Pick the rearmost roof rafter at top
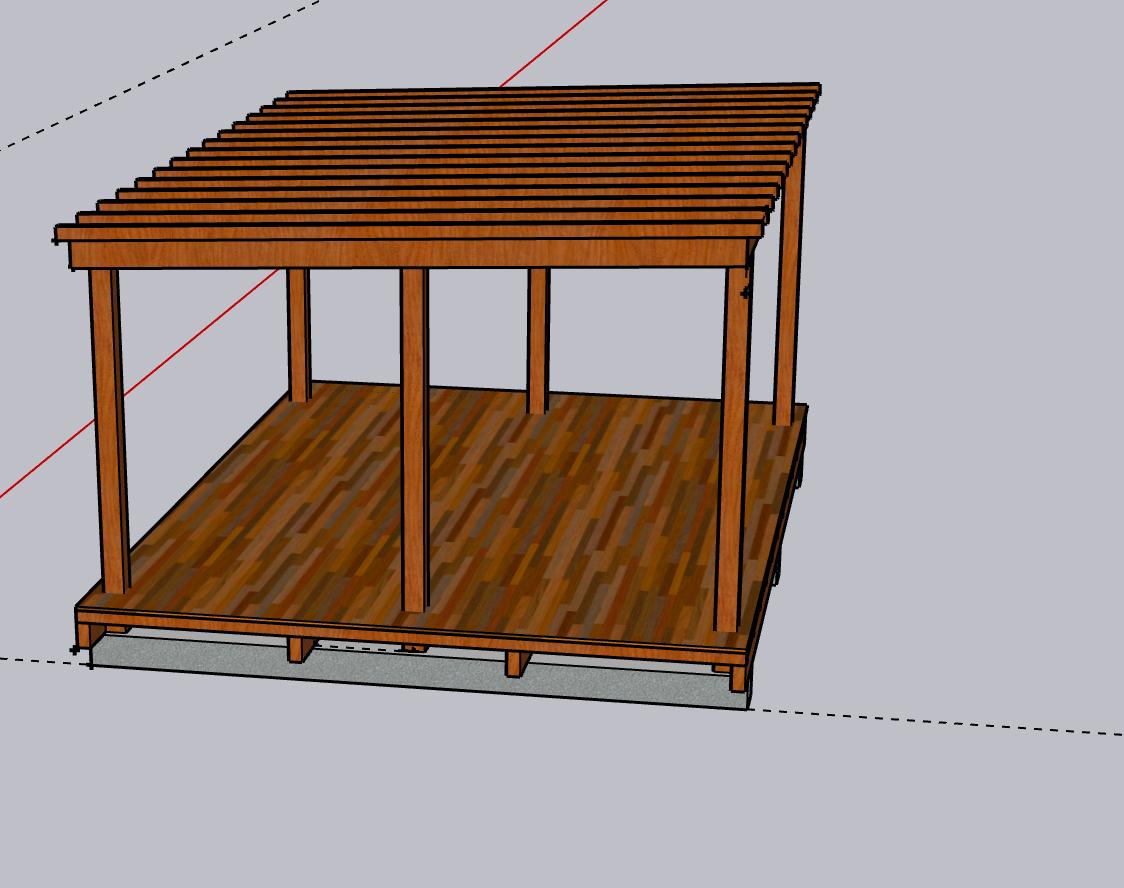 pyautogui.click(x=550, y=91)
